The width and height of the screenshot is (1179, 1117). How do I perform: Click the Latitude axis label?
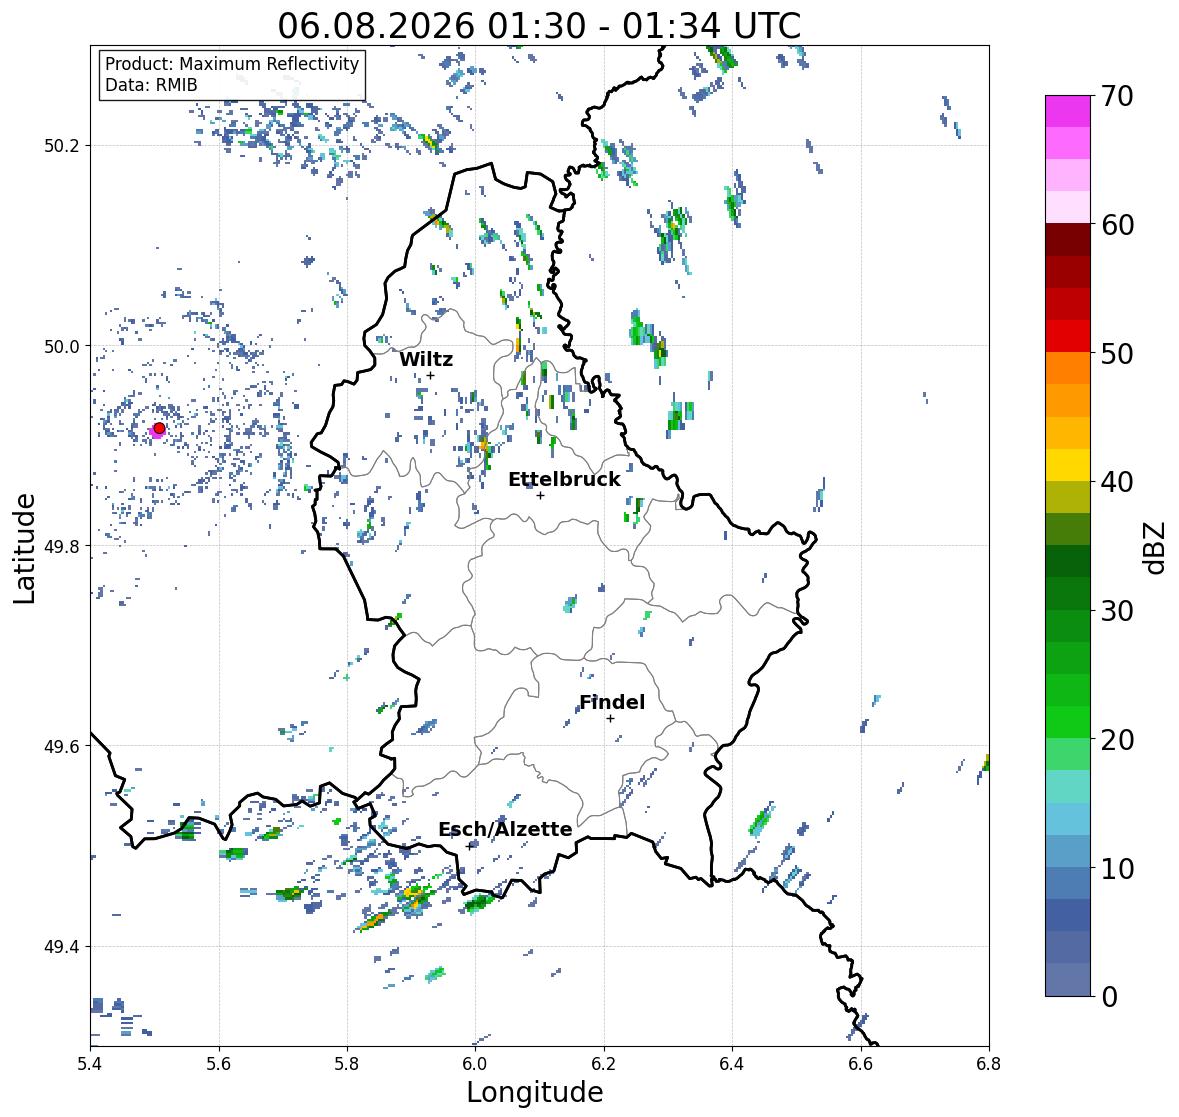(x=24, y=548)
